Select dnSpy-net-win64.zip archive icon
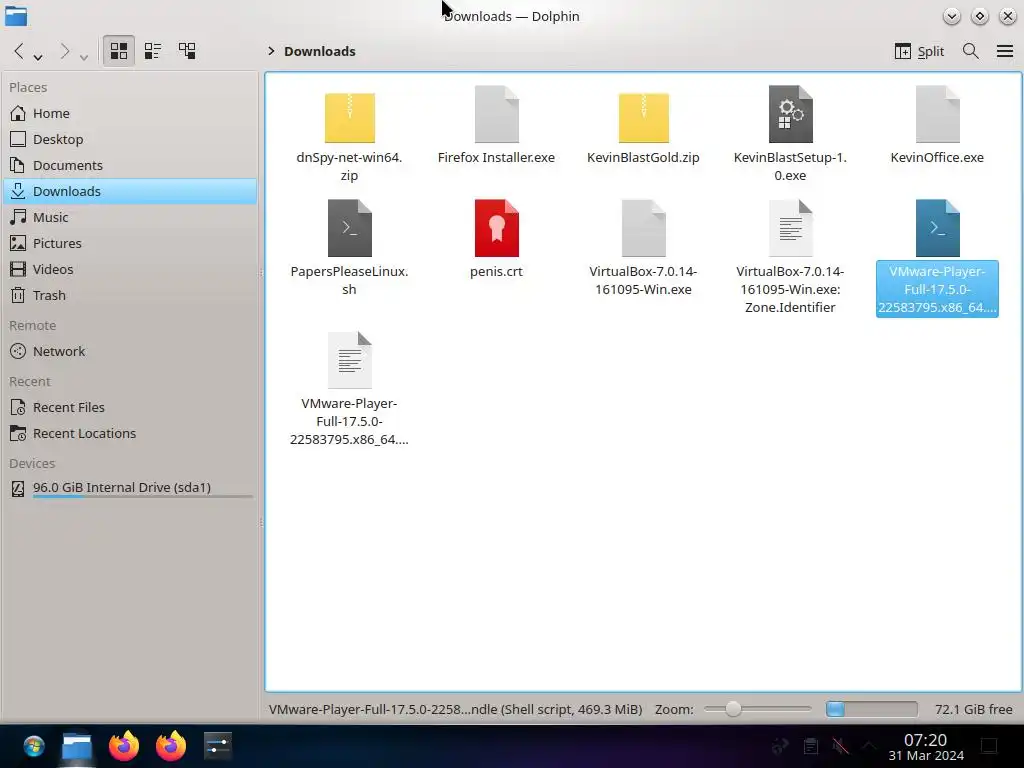Viewport: 1024px width, 768px height. tap(349, 117)
